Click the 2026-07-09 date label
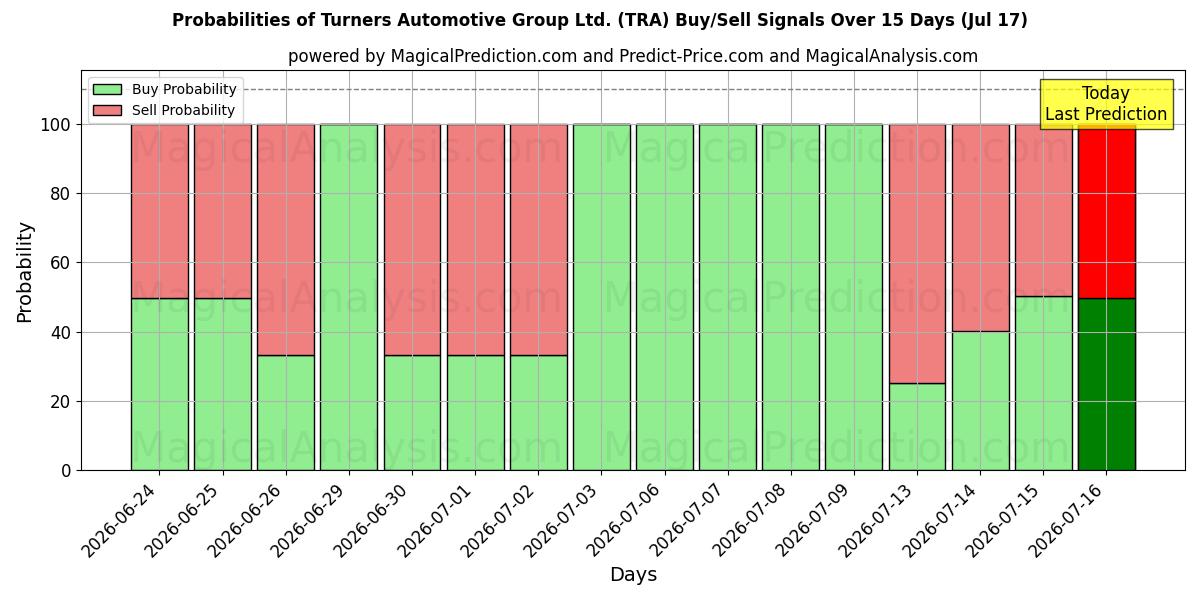Screen dimensions: 1200x600 tap(816, 518)
